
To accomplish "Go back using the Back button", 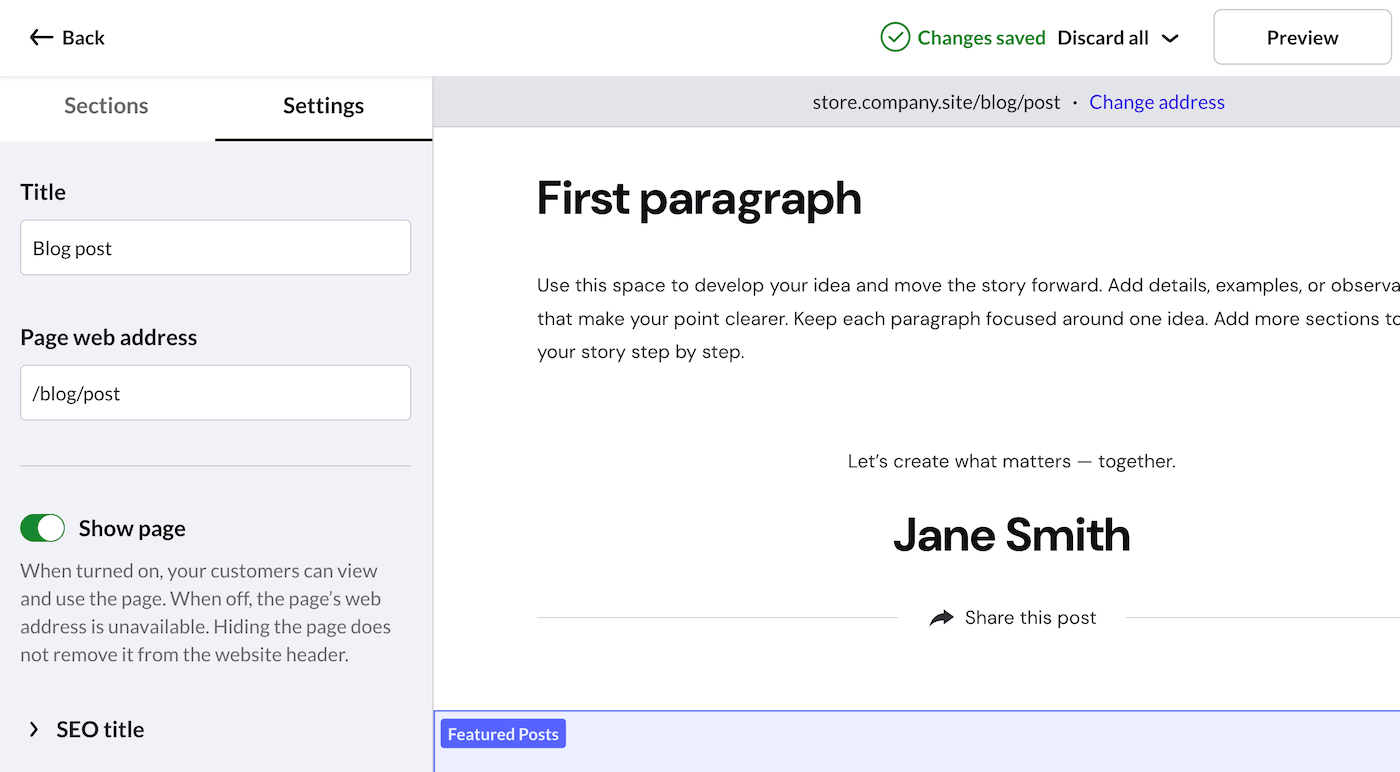I will pyautogui.click(x=67, y=38).
